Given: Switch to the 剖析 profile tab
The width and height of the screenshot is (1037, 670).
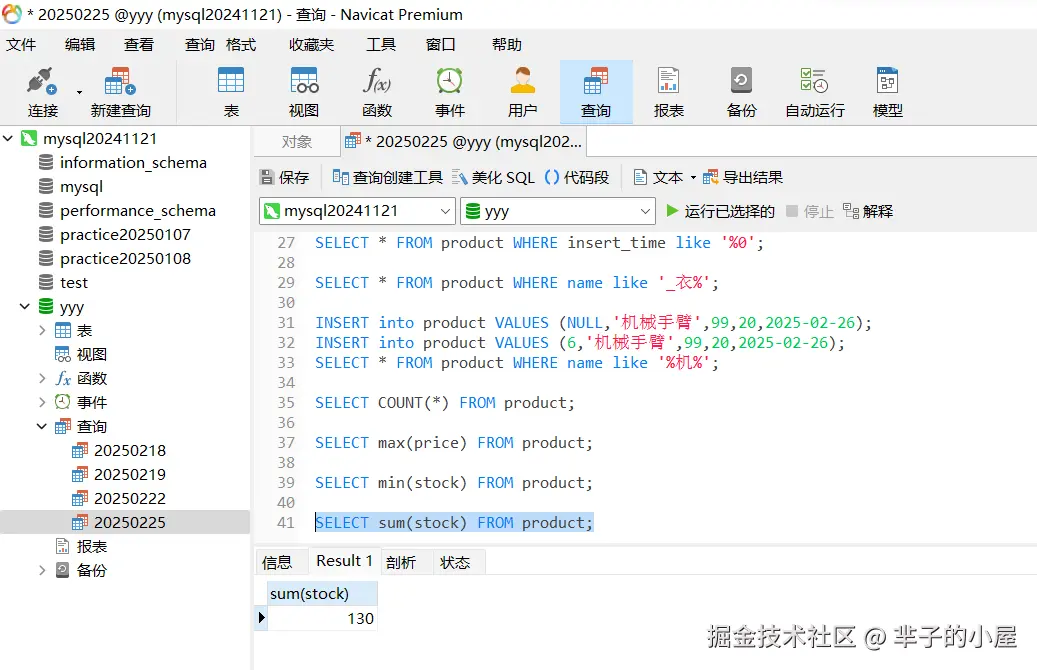Looking at the screenshot, I should [x=401, y=562].
